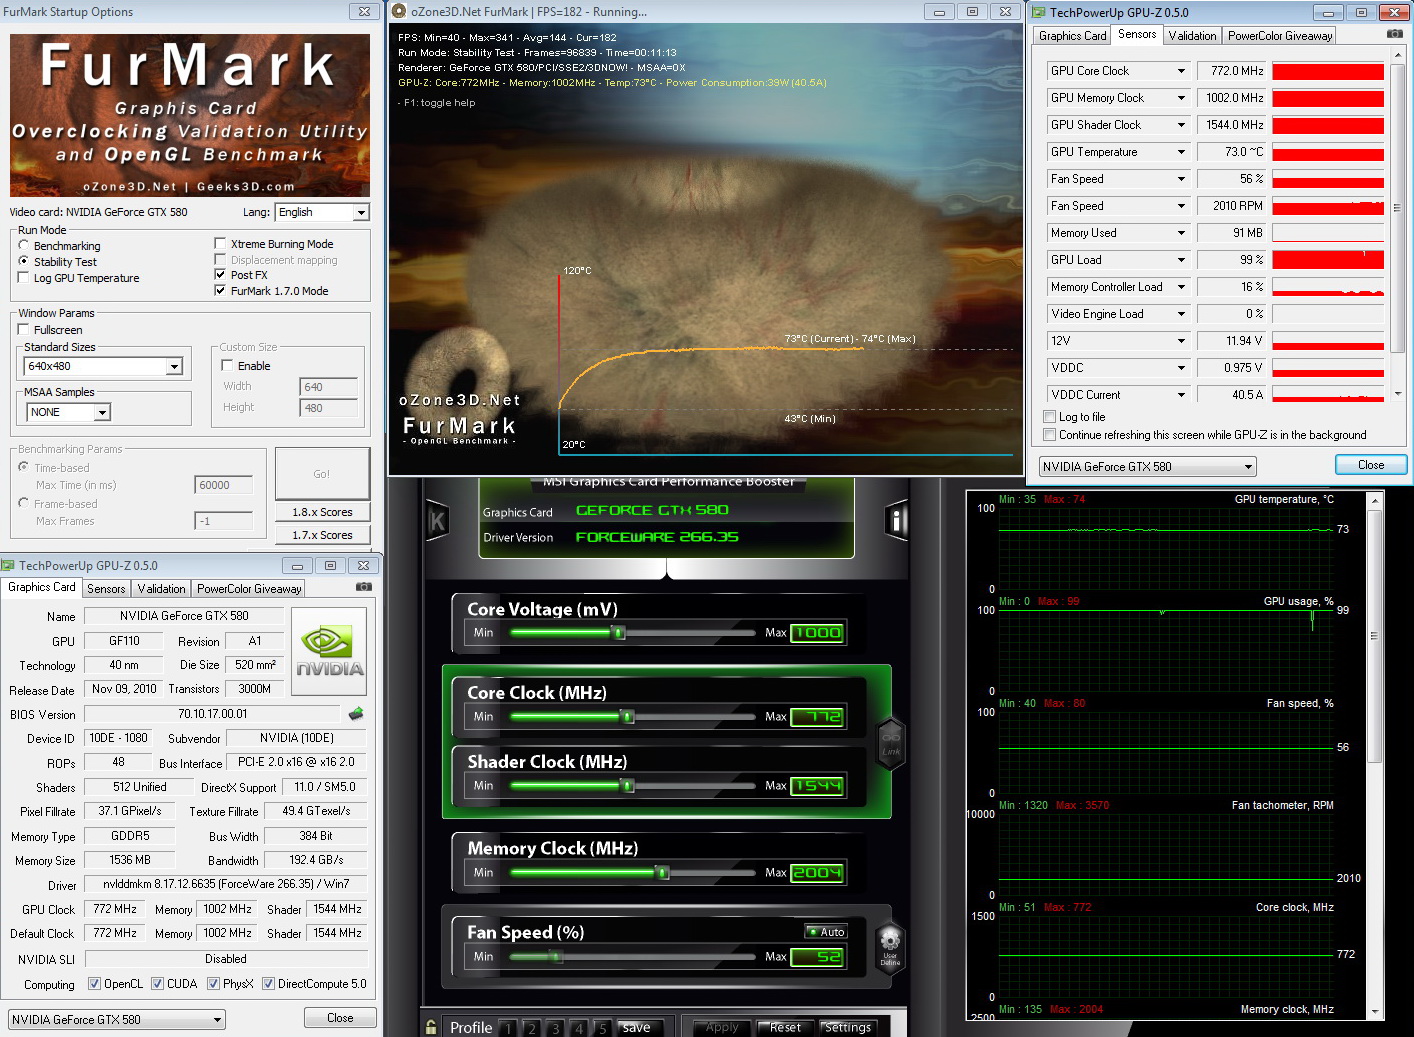Screen dimensions: 1414x1037
Task: Click the Memory Clock slider handle
Action: pos(662,873)
